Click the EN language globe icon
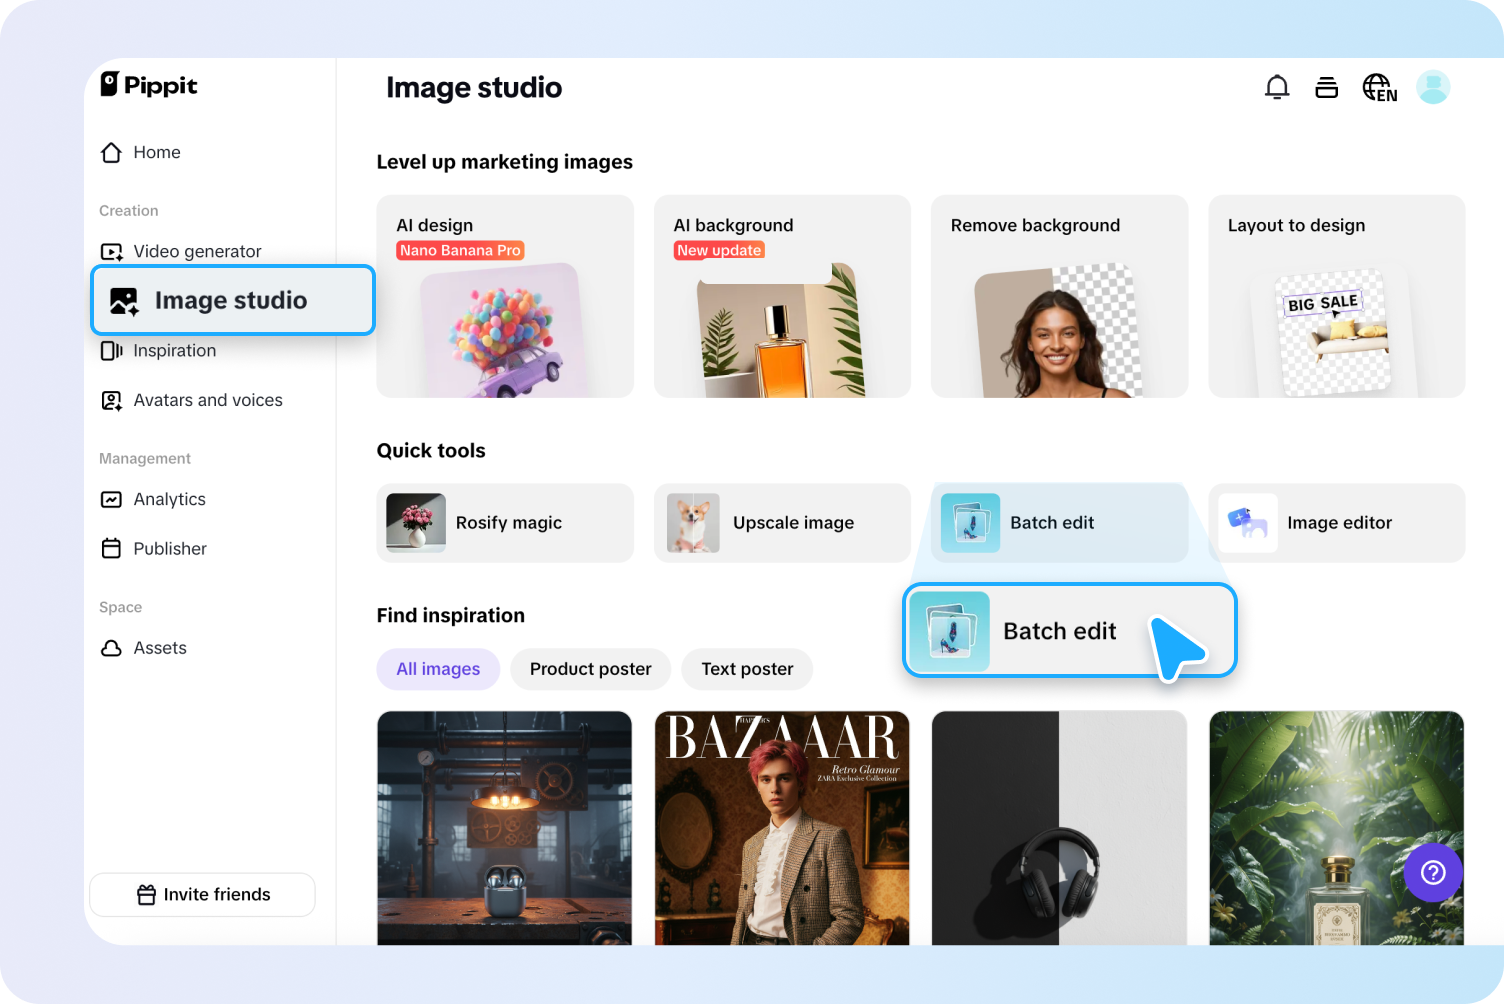 pyautogui.click(x=1379, y=87)
